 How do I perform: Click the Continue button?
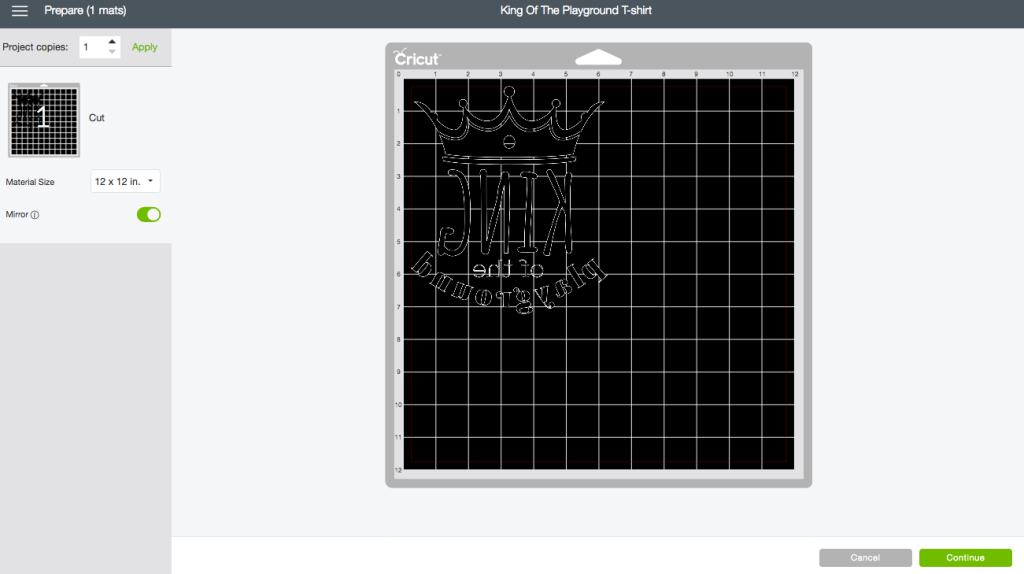(x=965, y=558)
